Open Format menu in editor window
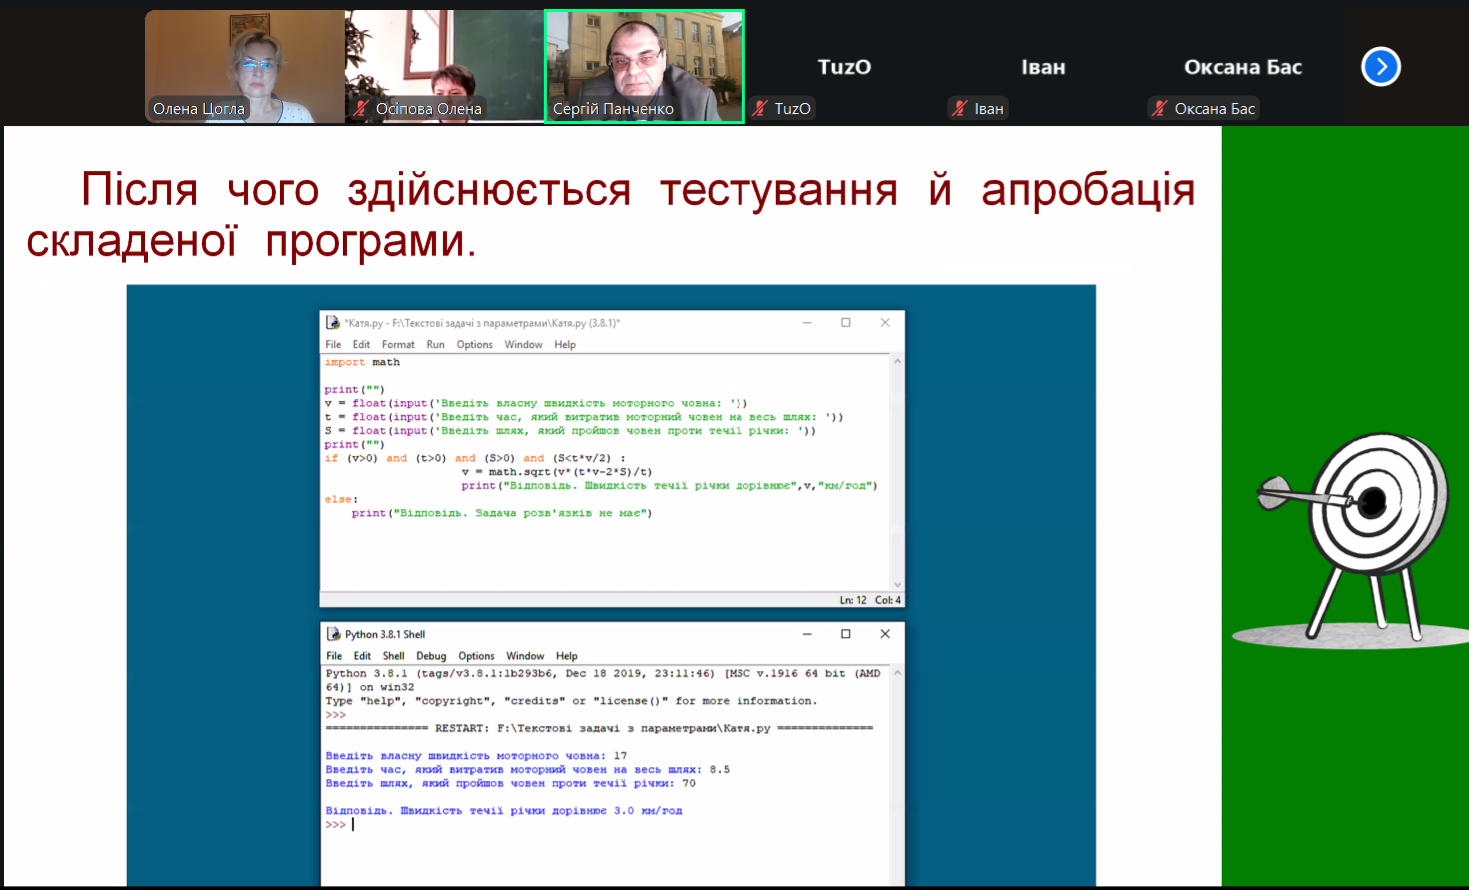This screenshot has width=1469, height=890. pyautogui.click(x=397, y=345)
